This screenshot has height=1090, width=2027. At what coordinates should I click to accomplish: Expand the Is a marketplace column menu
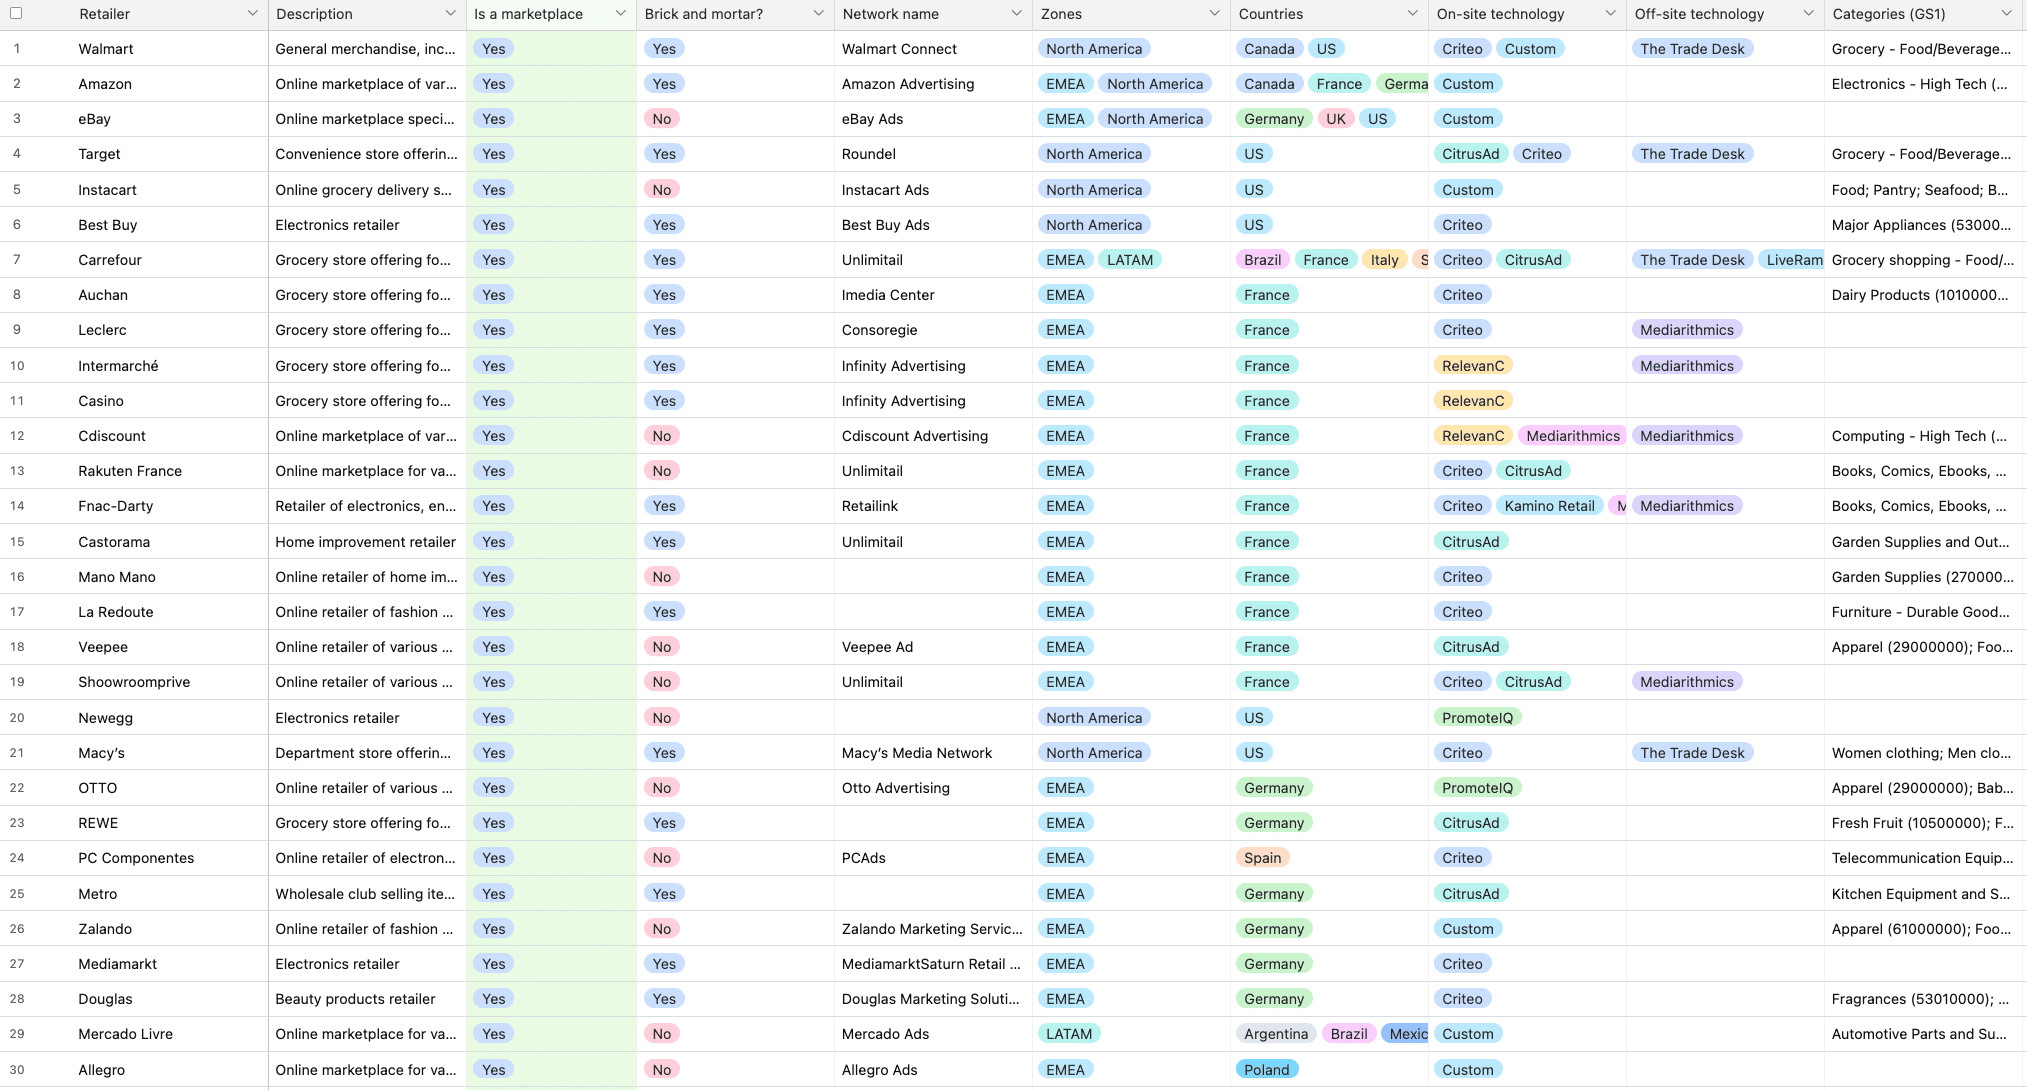click(x=620, y=13)
